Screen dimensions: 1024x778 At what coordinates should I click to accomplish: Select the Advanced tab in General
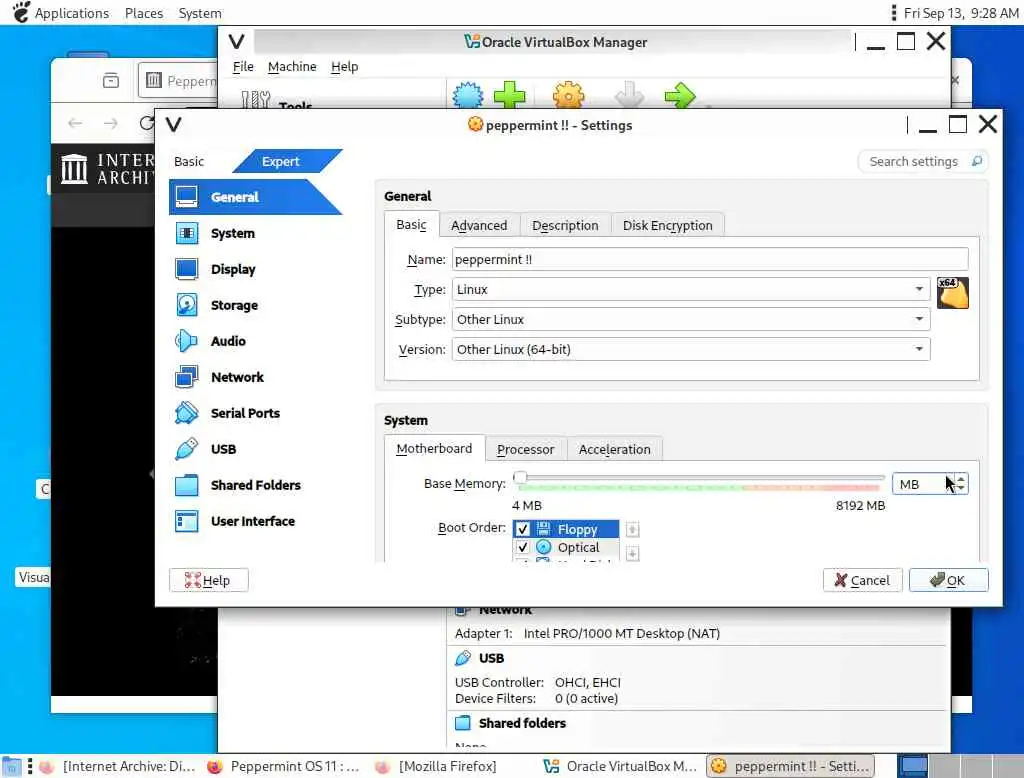pos(479,225)
